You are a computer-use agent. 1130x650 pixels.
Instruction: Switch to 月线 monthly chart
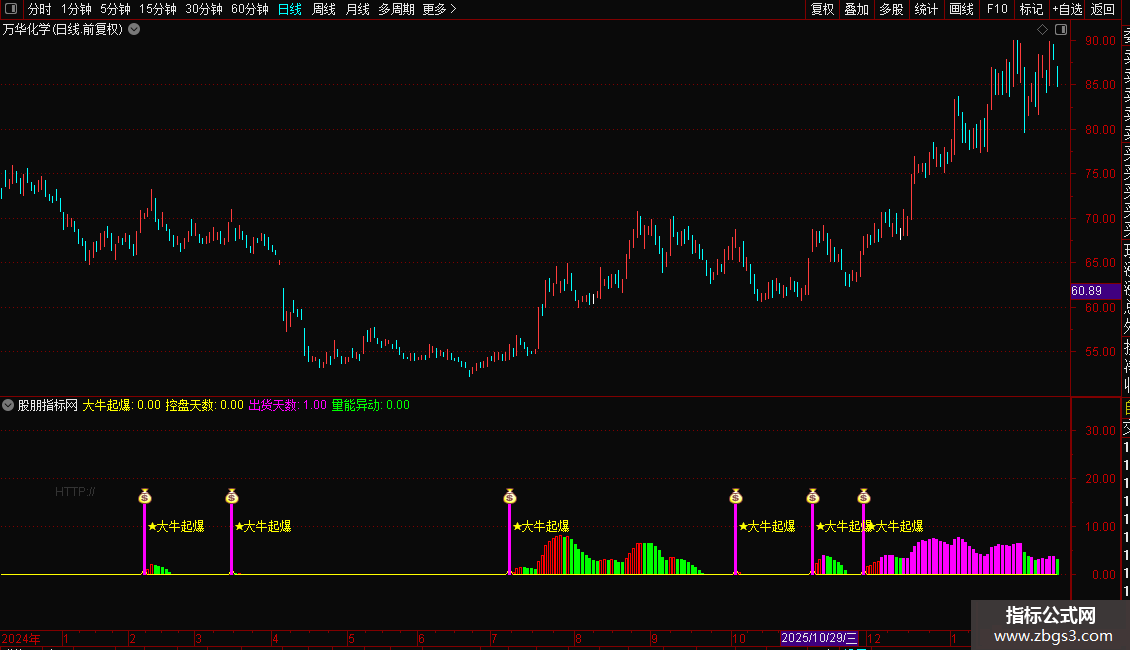(357, 9)
